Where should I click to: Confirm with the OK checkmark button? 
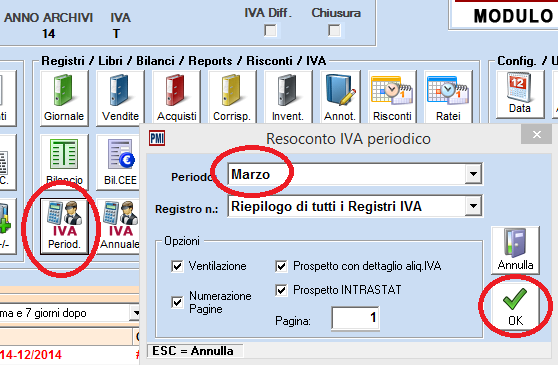[x=515, y=307]
